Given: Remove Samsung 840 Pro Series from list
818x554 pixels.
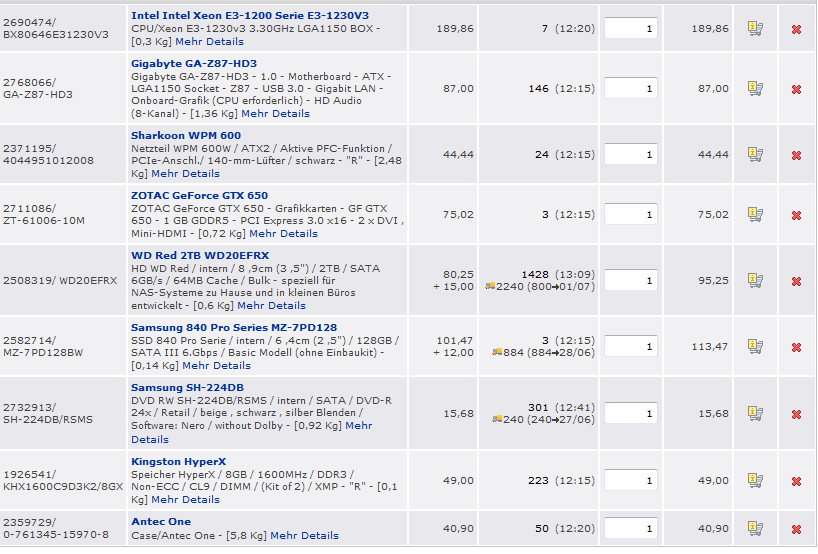Looking at the screenshot, I should (x=796, y=347).
